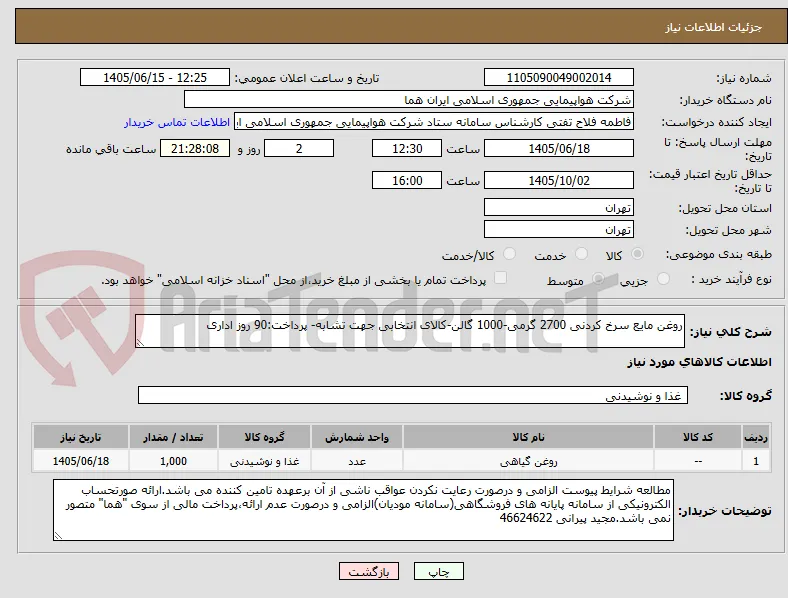The height and width of the screenshot is (598, 788).
Task: Click the نام کالا column header
Action: pyautogui.click(x=528, y=437)
